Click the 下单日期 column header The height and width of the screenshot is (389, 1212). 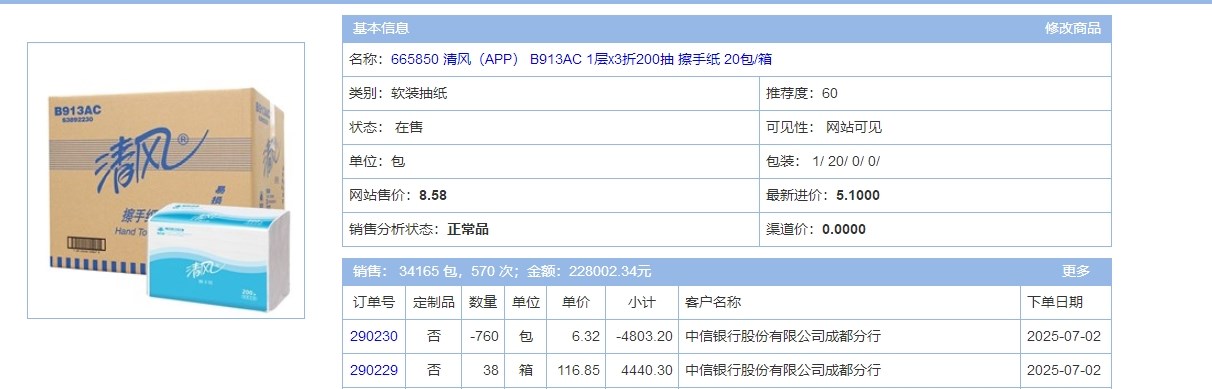click(1066, 302)
